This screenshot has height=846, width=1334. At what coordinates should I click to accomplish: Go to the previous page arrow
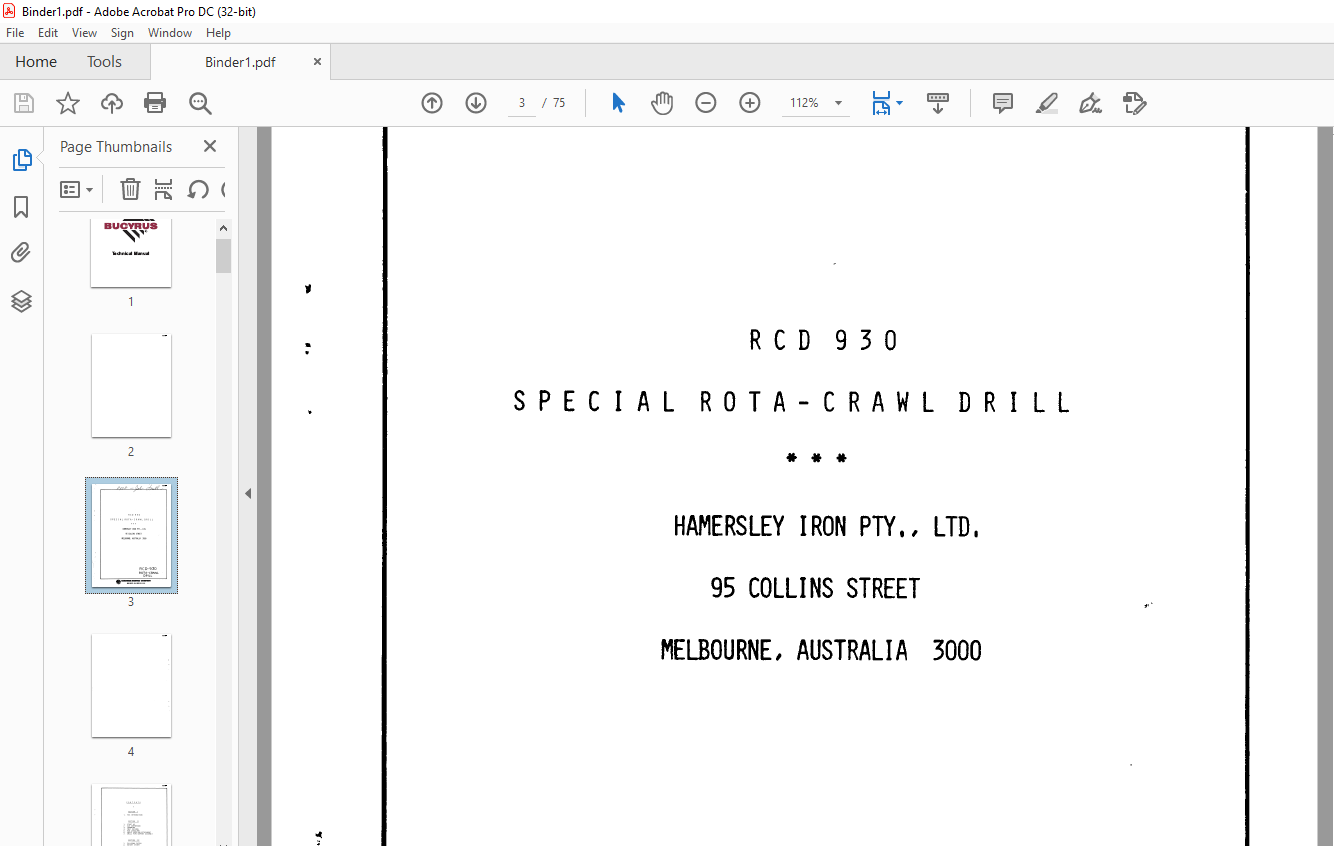click(x=432, y=103)
